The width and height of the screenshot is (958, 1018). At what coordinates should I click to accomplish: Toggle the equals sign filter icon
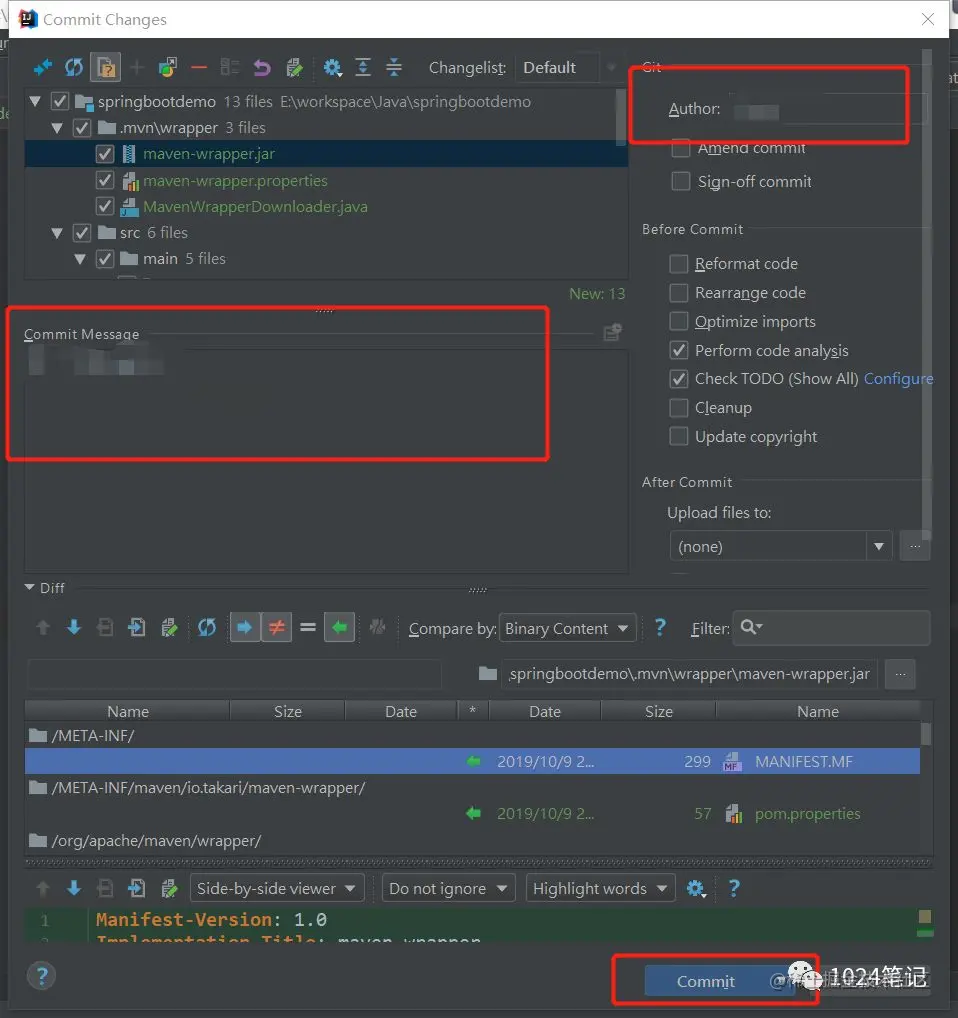coord(308,627)
